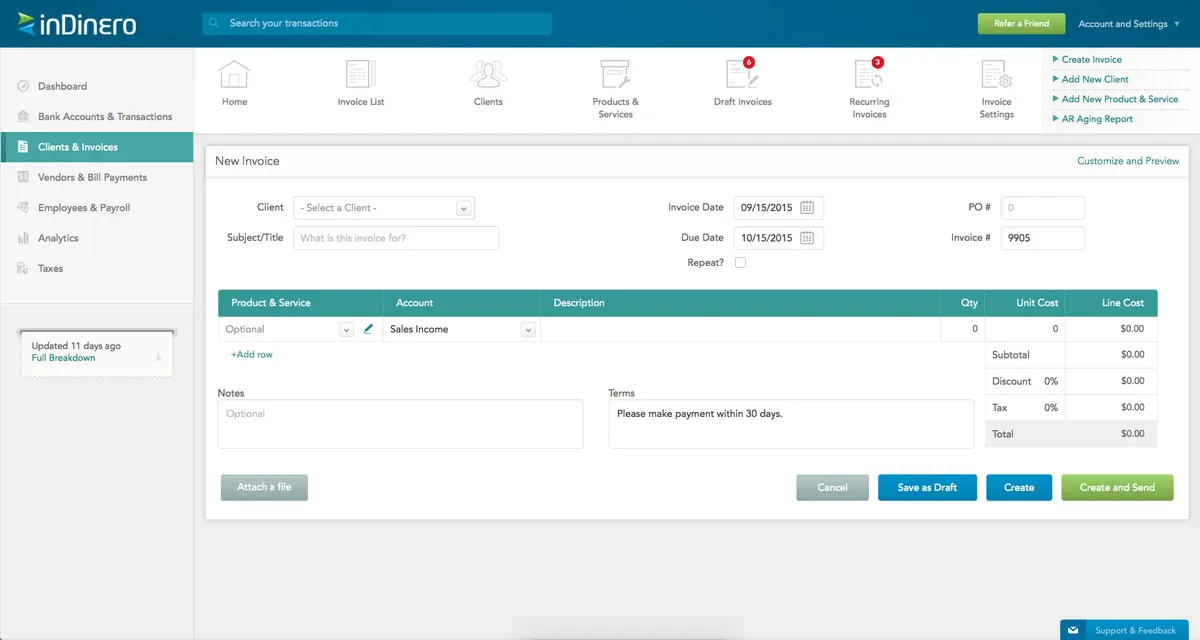Click the Attach a file button

point(264,487)
